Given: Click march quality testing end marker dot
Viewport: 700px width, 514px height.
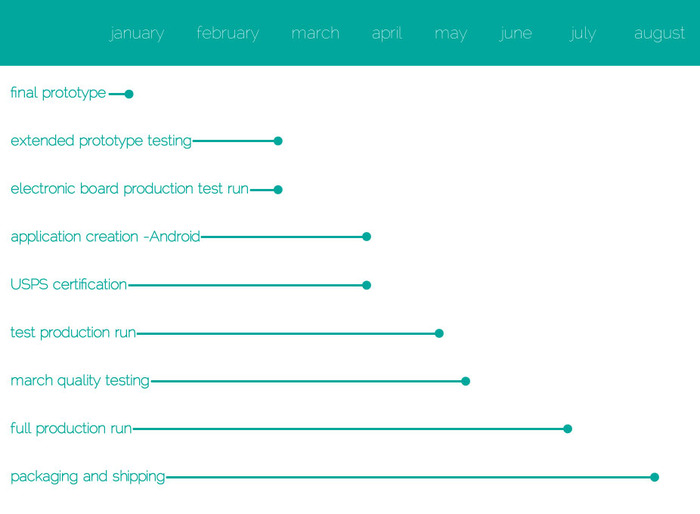Looking at the screenshot, I should [x=465, y=381].
